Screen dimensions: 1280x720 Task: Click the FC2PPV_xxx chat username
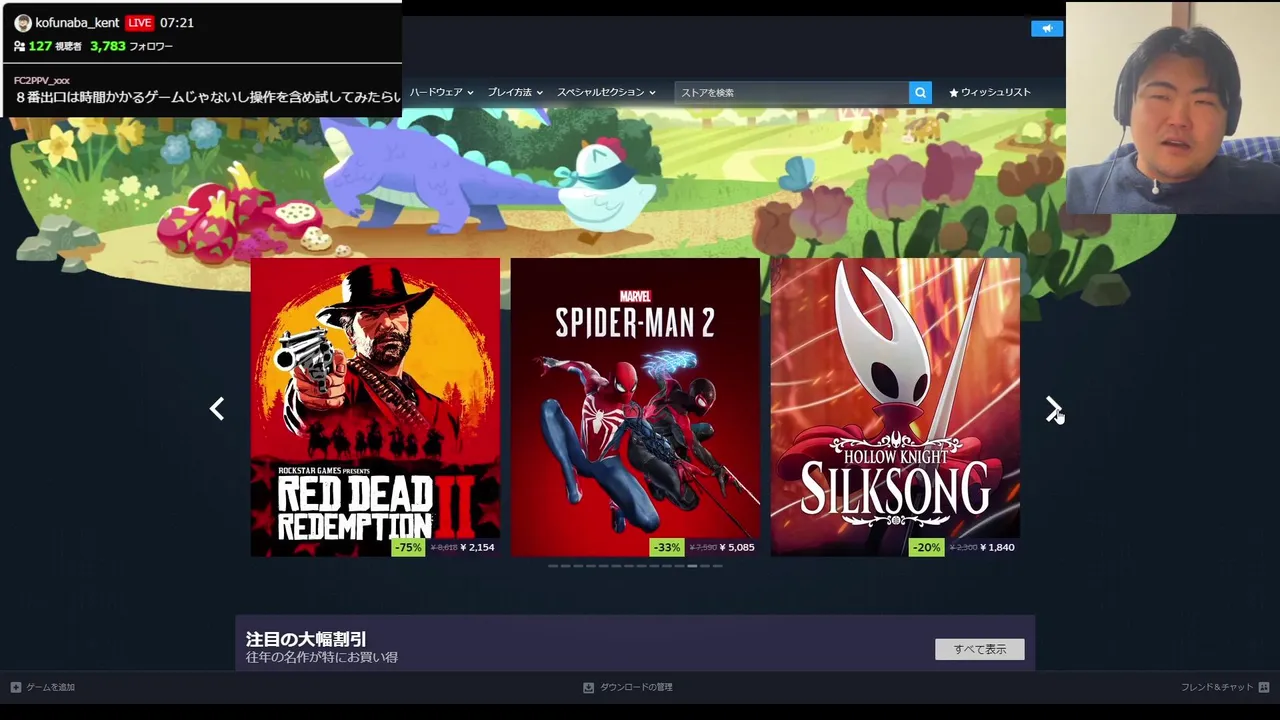(x=42, y=80)
